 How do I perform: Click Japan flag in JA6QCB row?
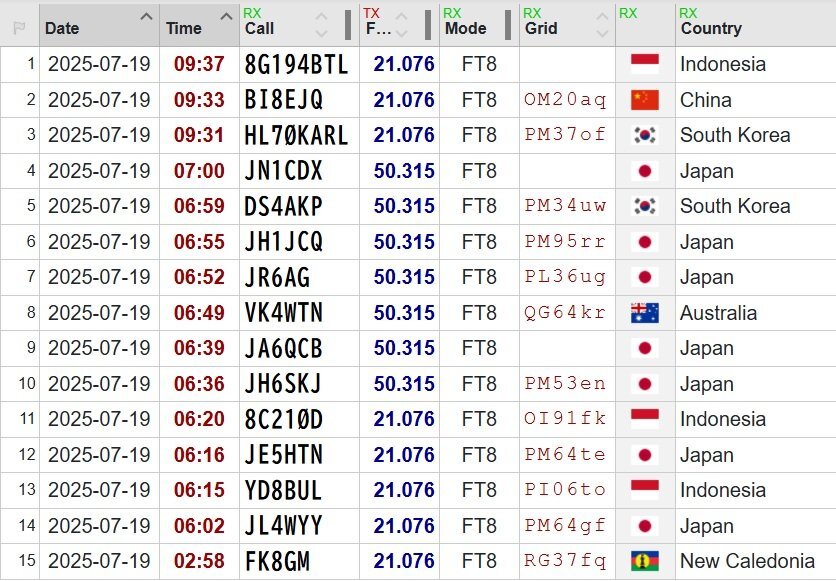645,348
